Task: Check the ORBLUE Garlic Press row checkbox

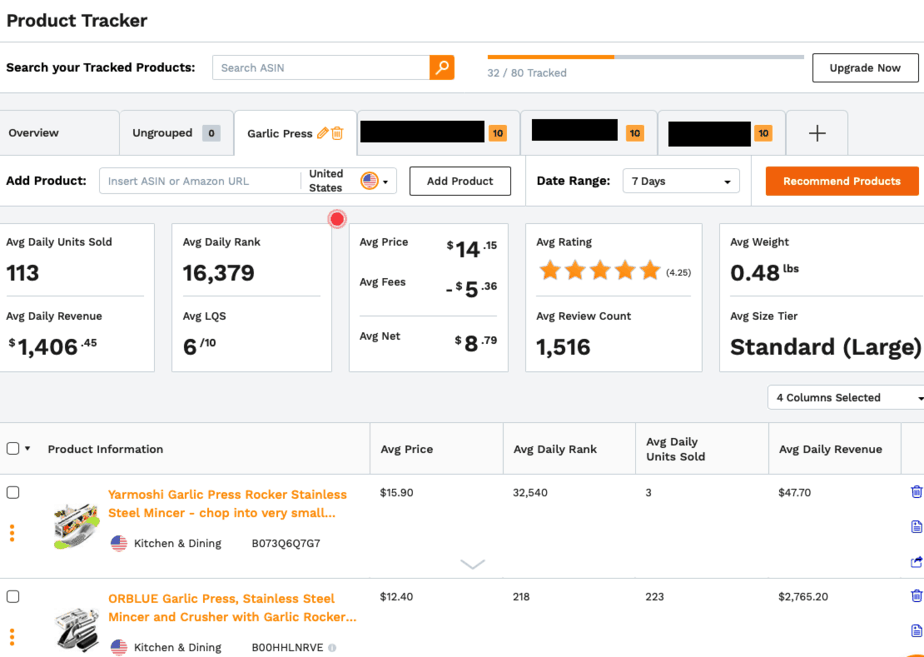Action: tap(13, 597)
